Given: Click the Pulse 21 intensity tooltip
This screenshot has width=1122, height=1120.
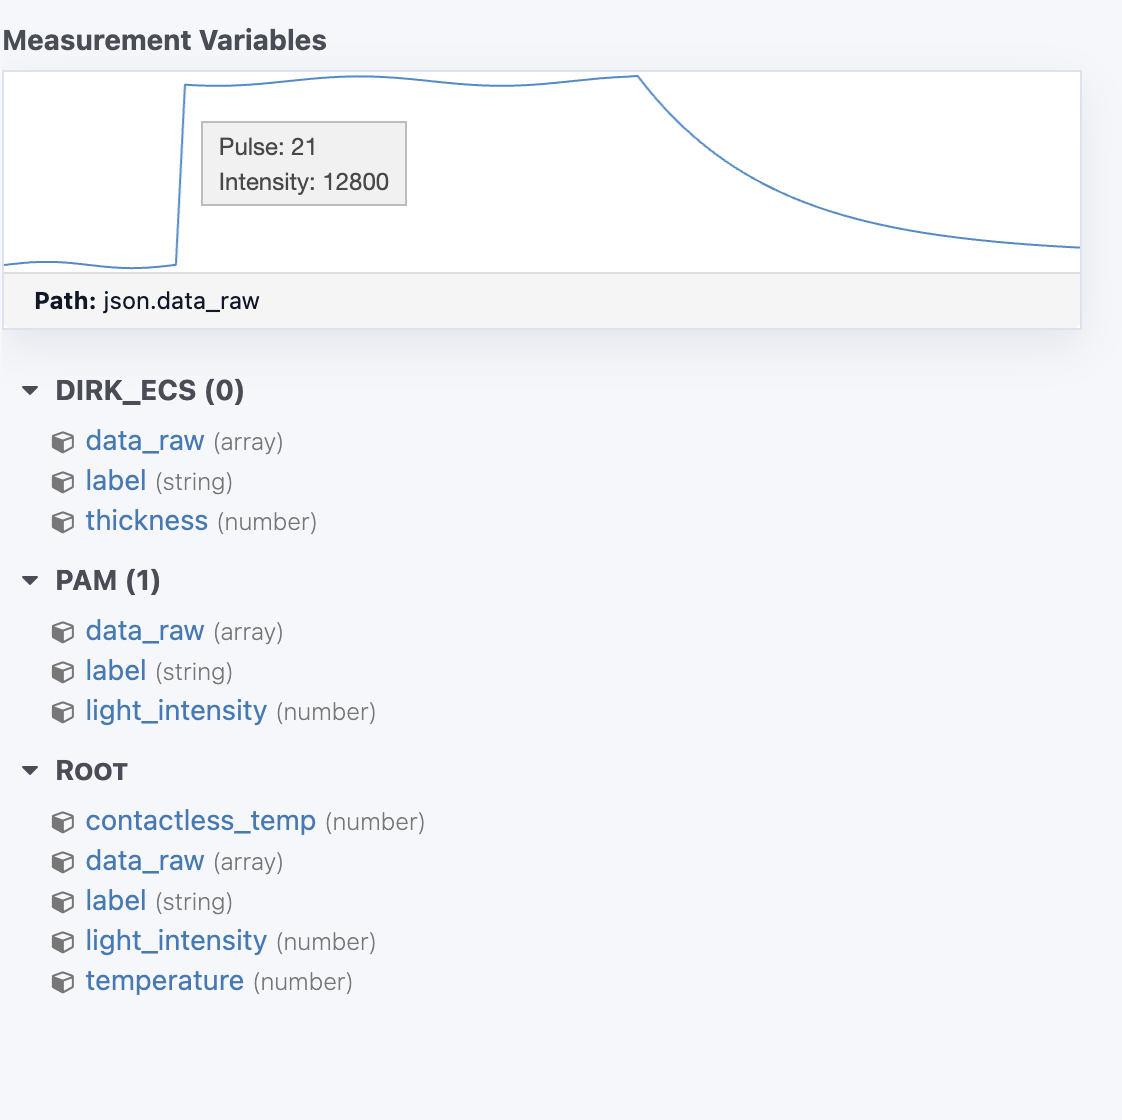Looking at the screenshot, I should (x=304, y=164).
